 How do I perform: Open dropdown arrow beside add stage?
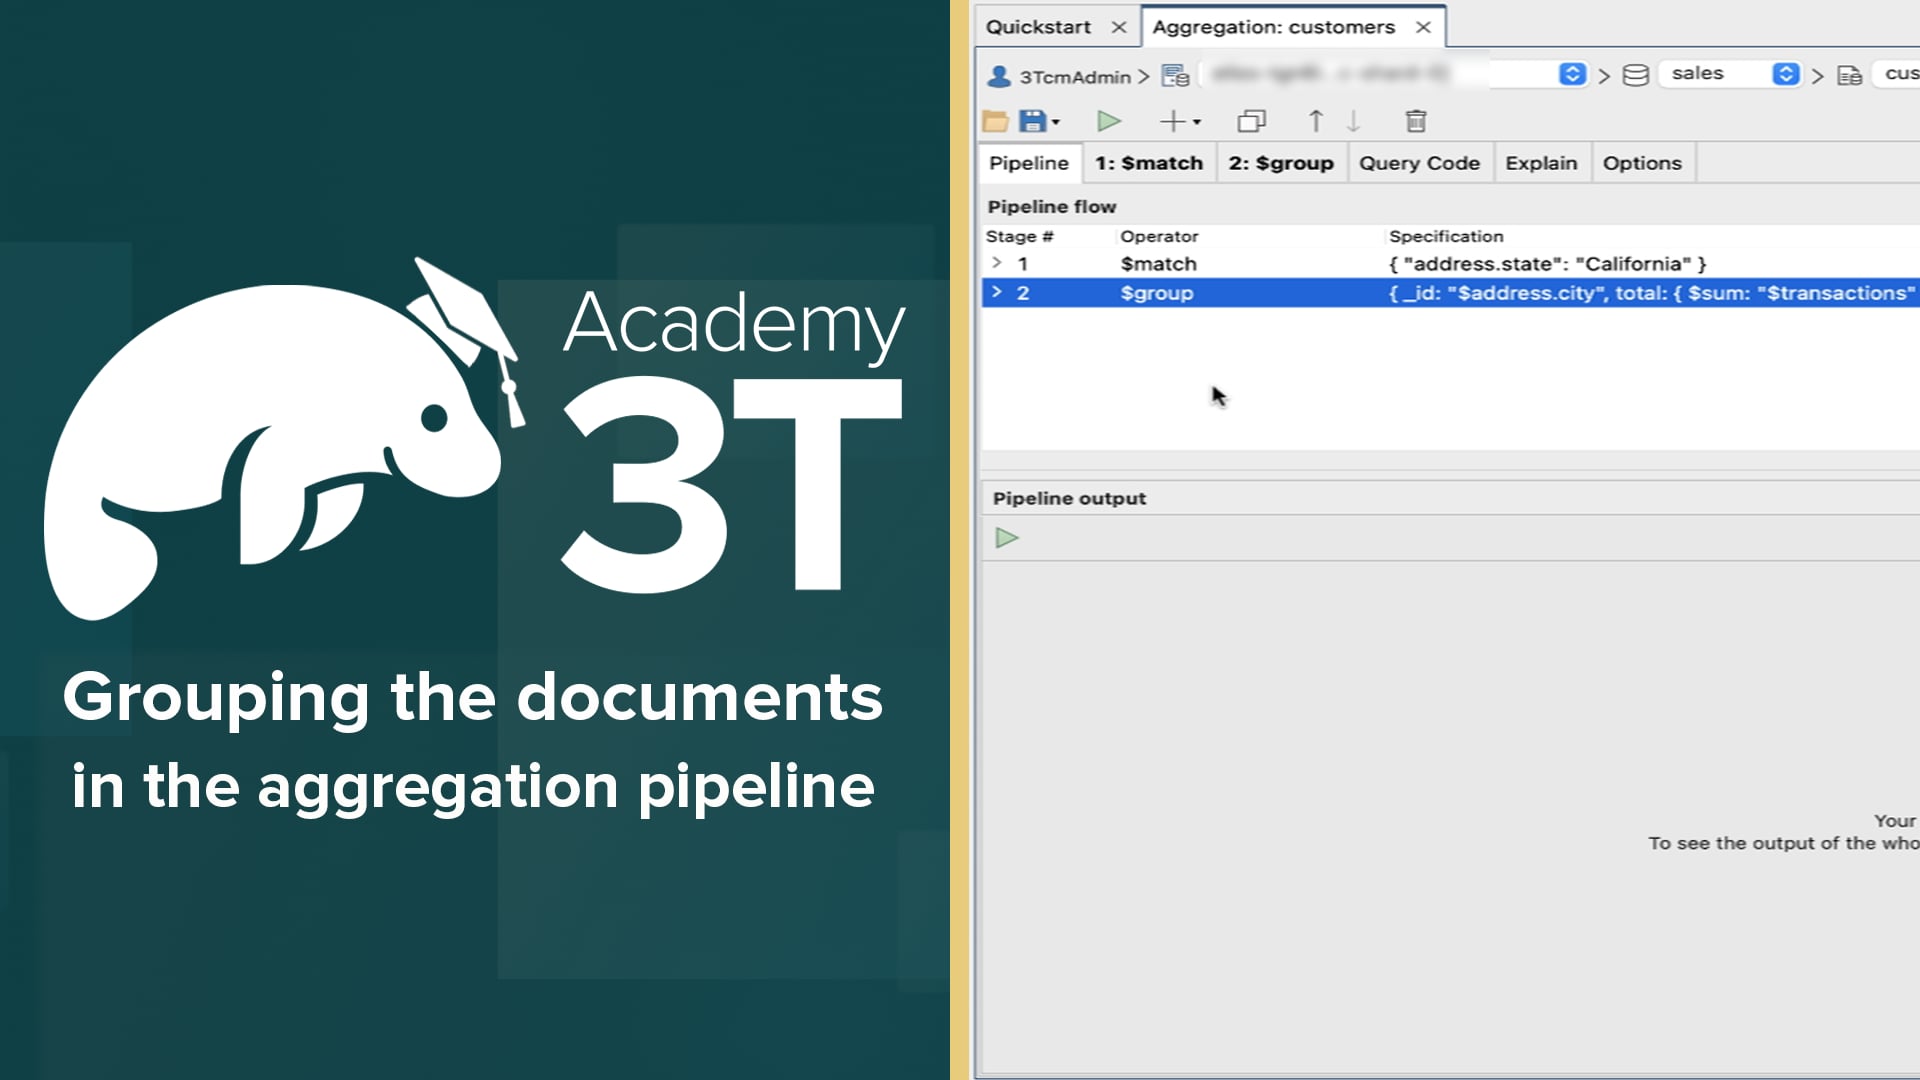1196,124
